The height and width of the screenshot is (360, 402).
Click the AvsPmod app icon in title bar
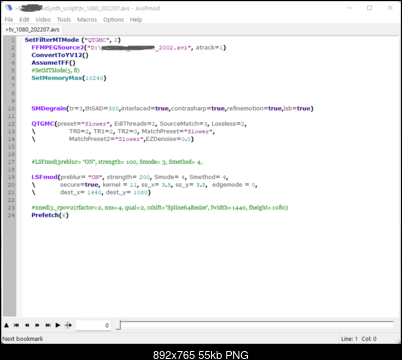coord(8,8)
